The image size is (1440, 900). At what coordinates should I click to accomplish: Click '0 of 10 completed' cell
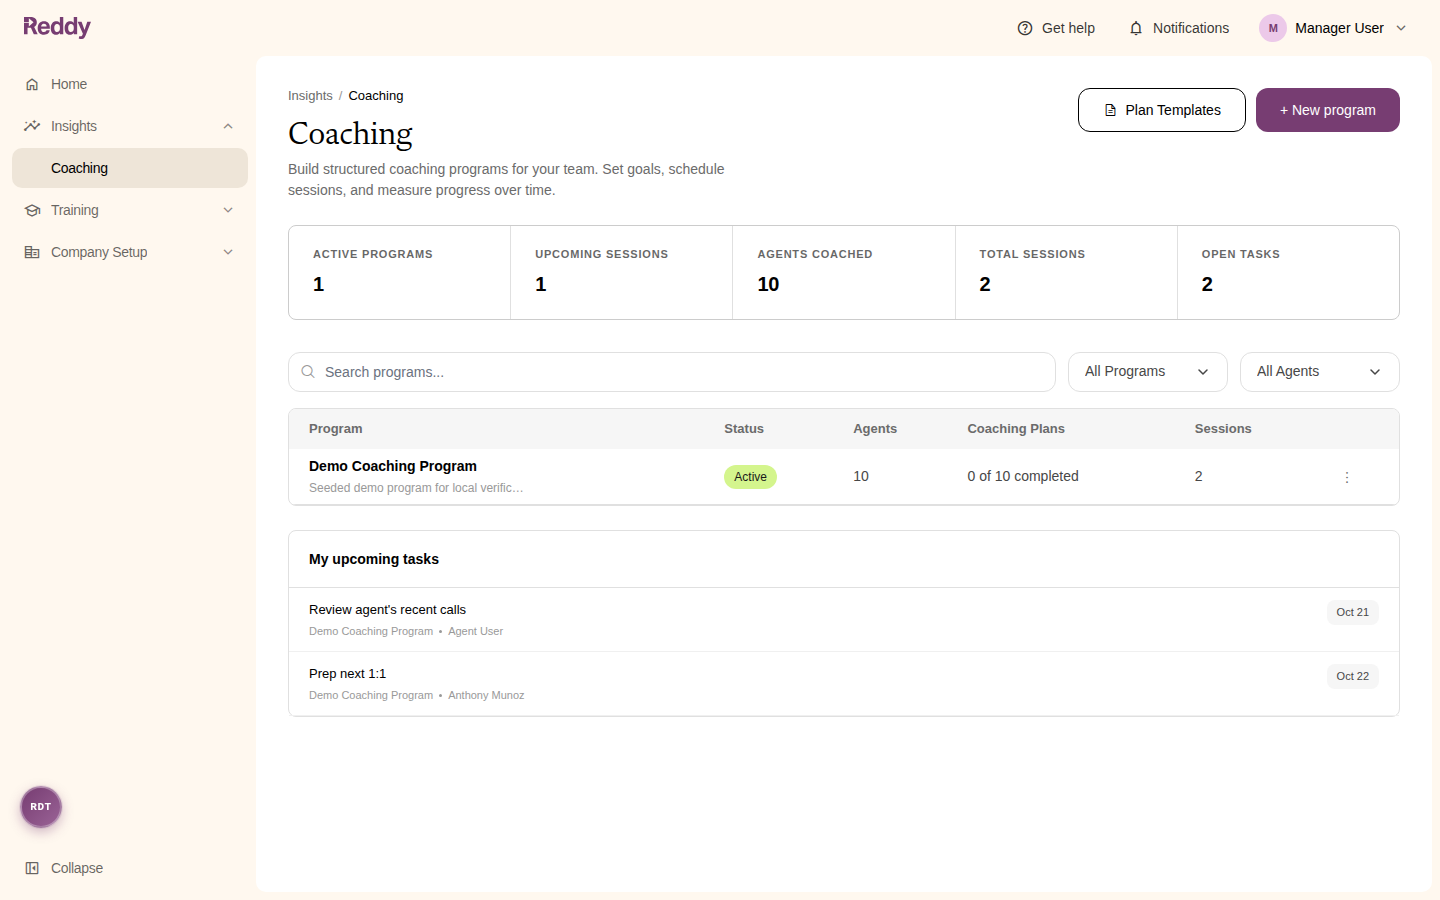pyautogui.click(x=1023, y=476)
